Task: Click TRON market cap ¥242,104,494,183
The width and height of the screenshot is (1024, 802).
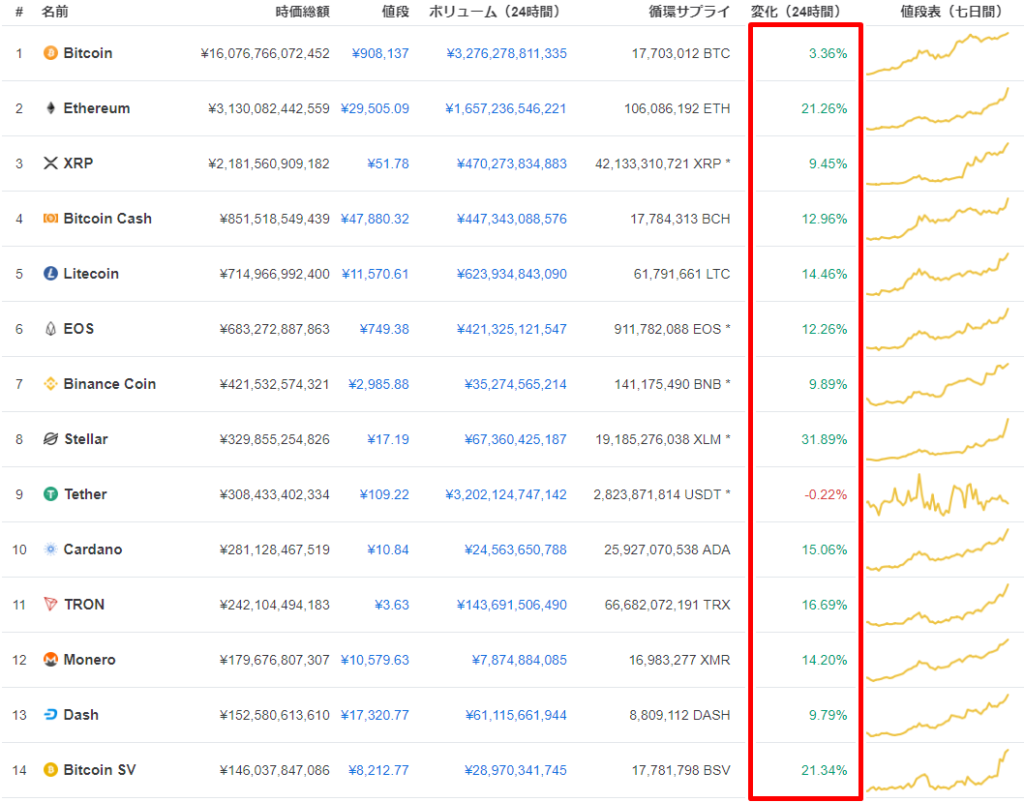Action: pos(274,605)
